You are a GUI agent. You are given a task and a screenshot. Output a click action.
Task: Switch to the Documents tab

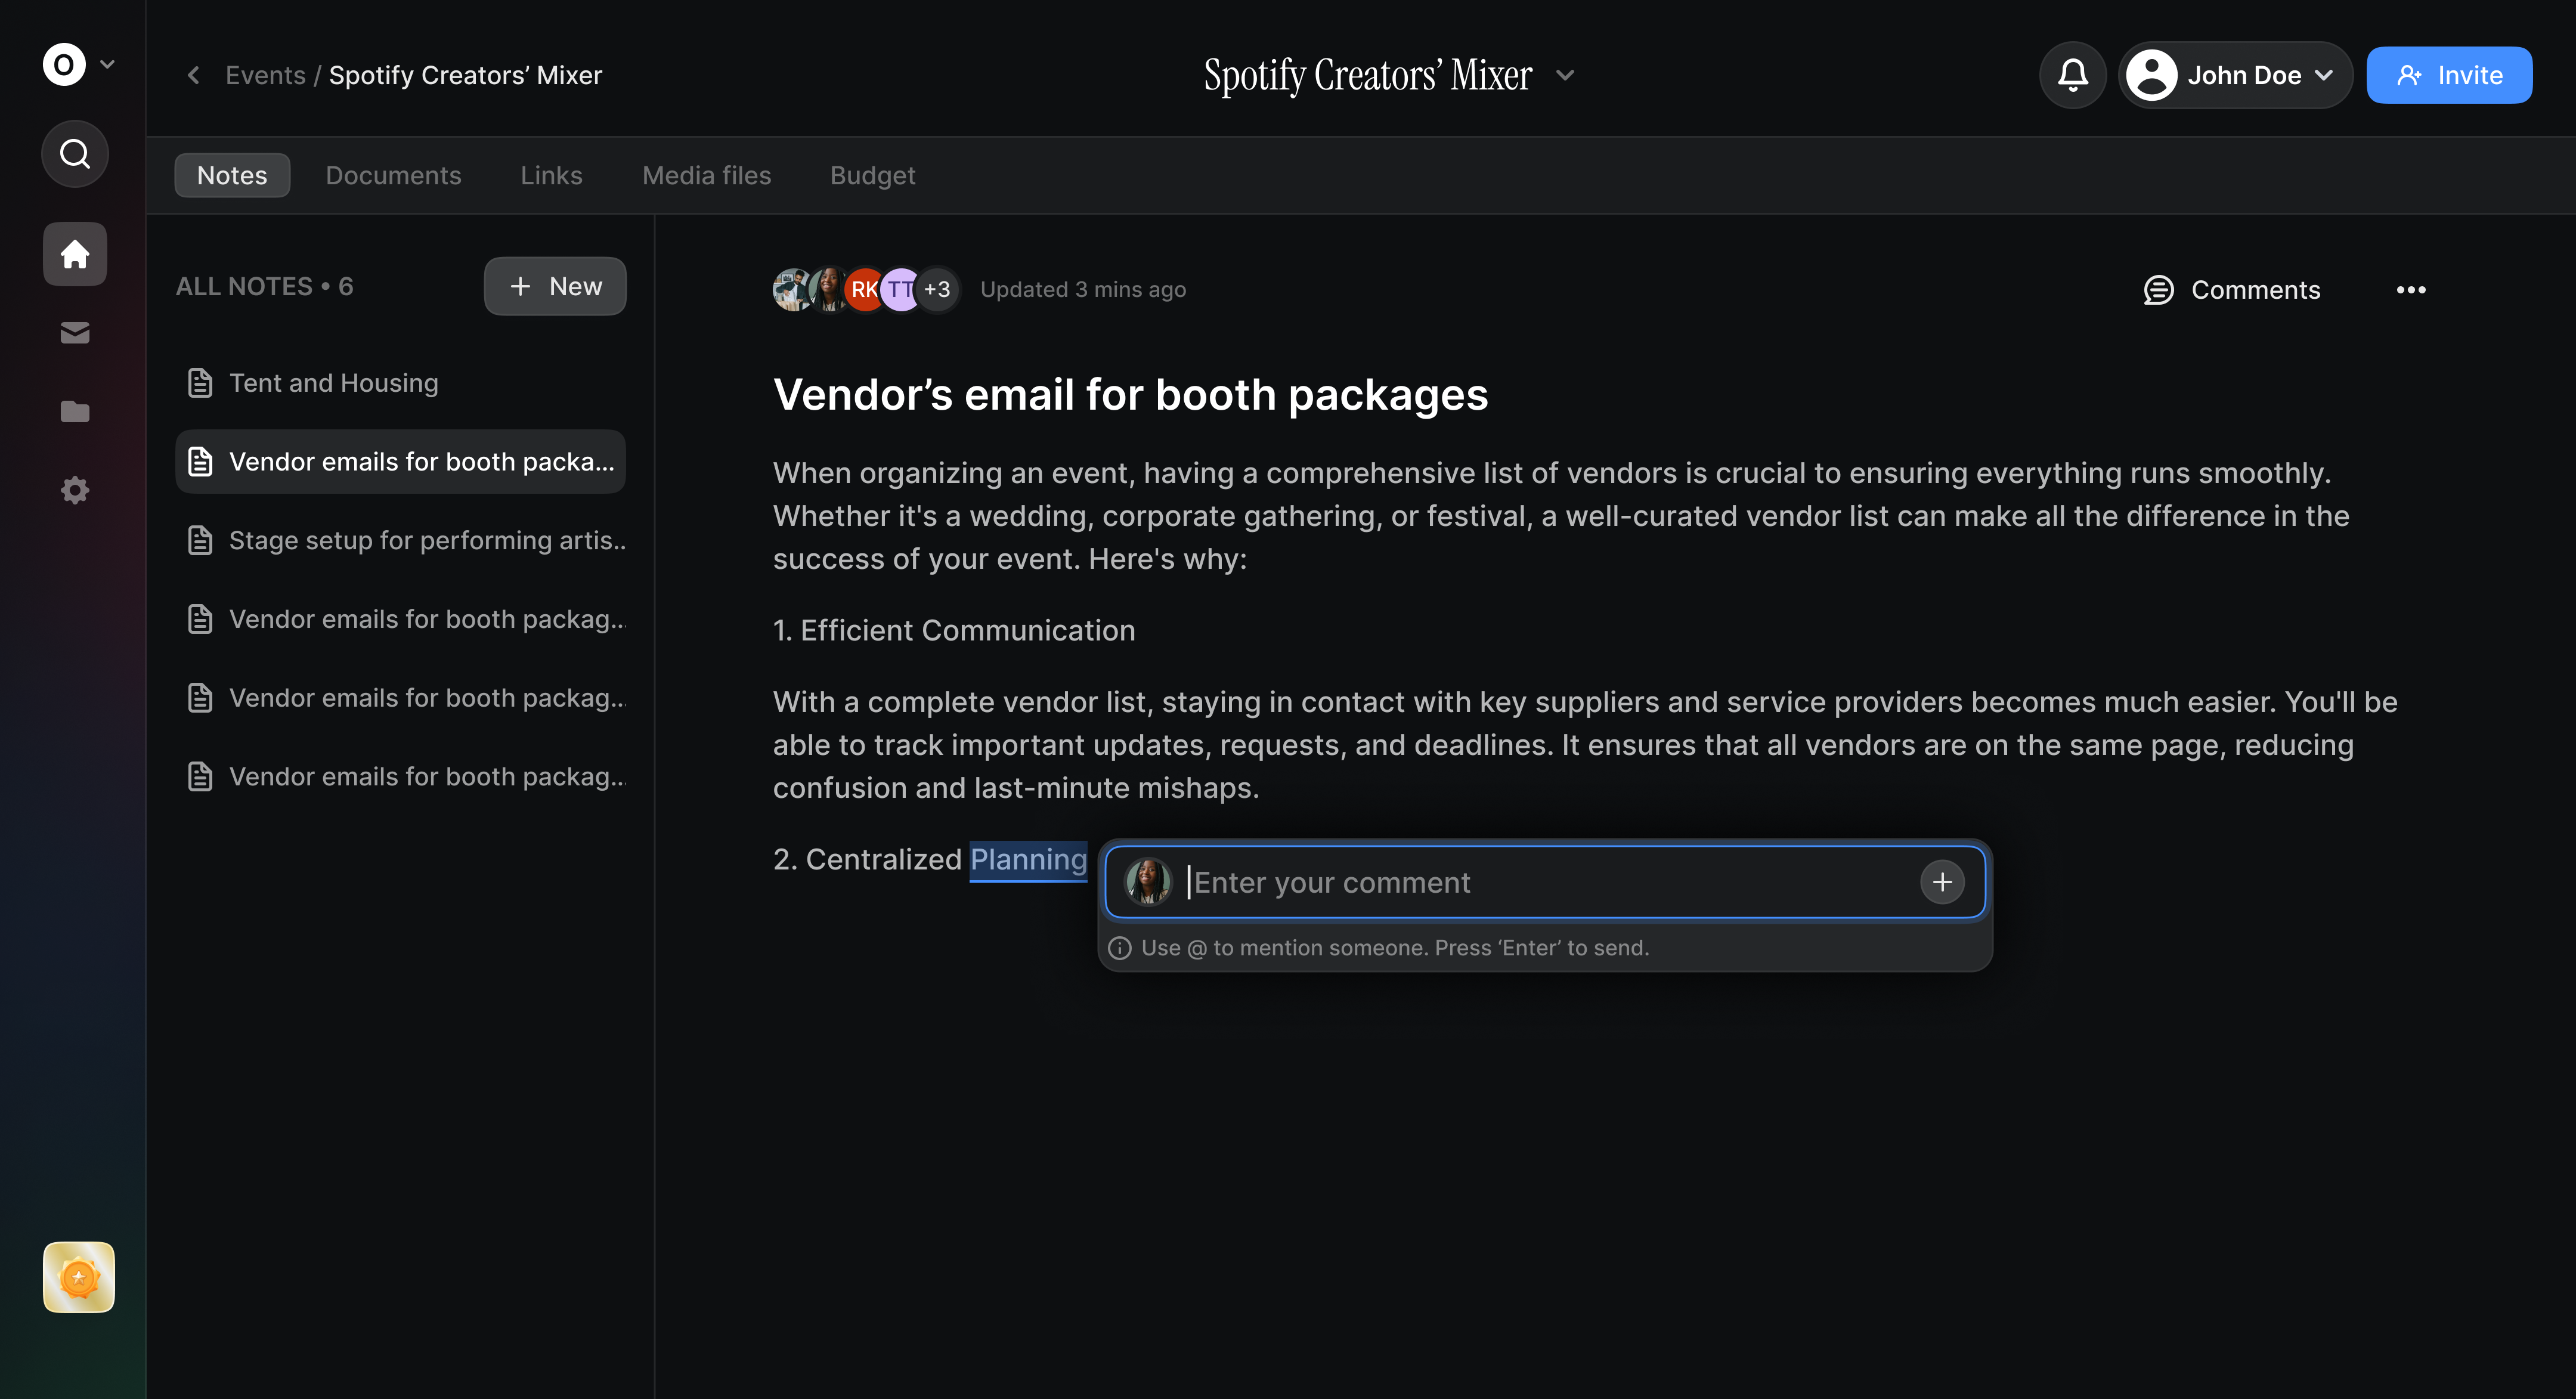(393, 175)
